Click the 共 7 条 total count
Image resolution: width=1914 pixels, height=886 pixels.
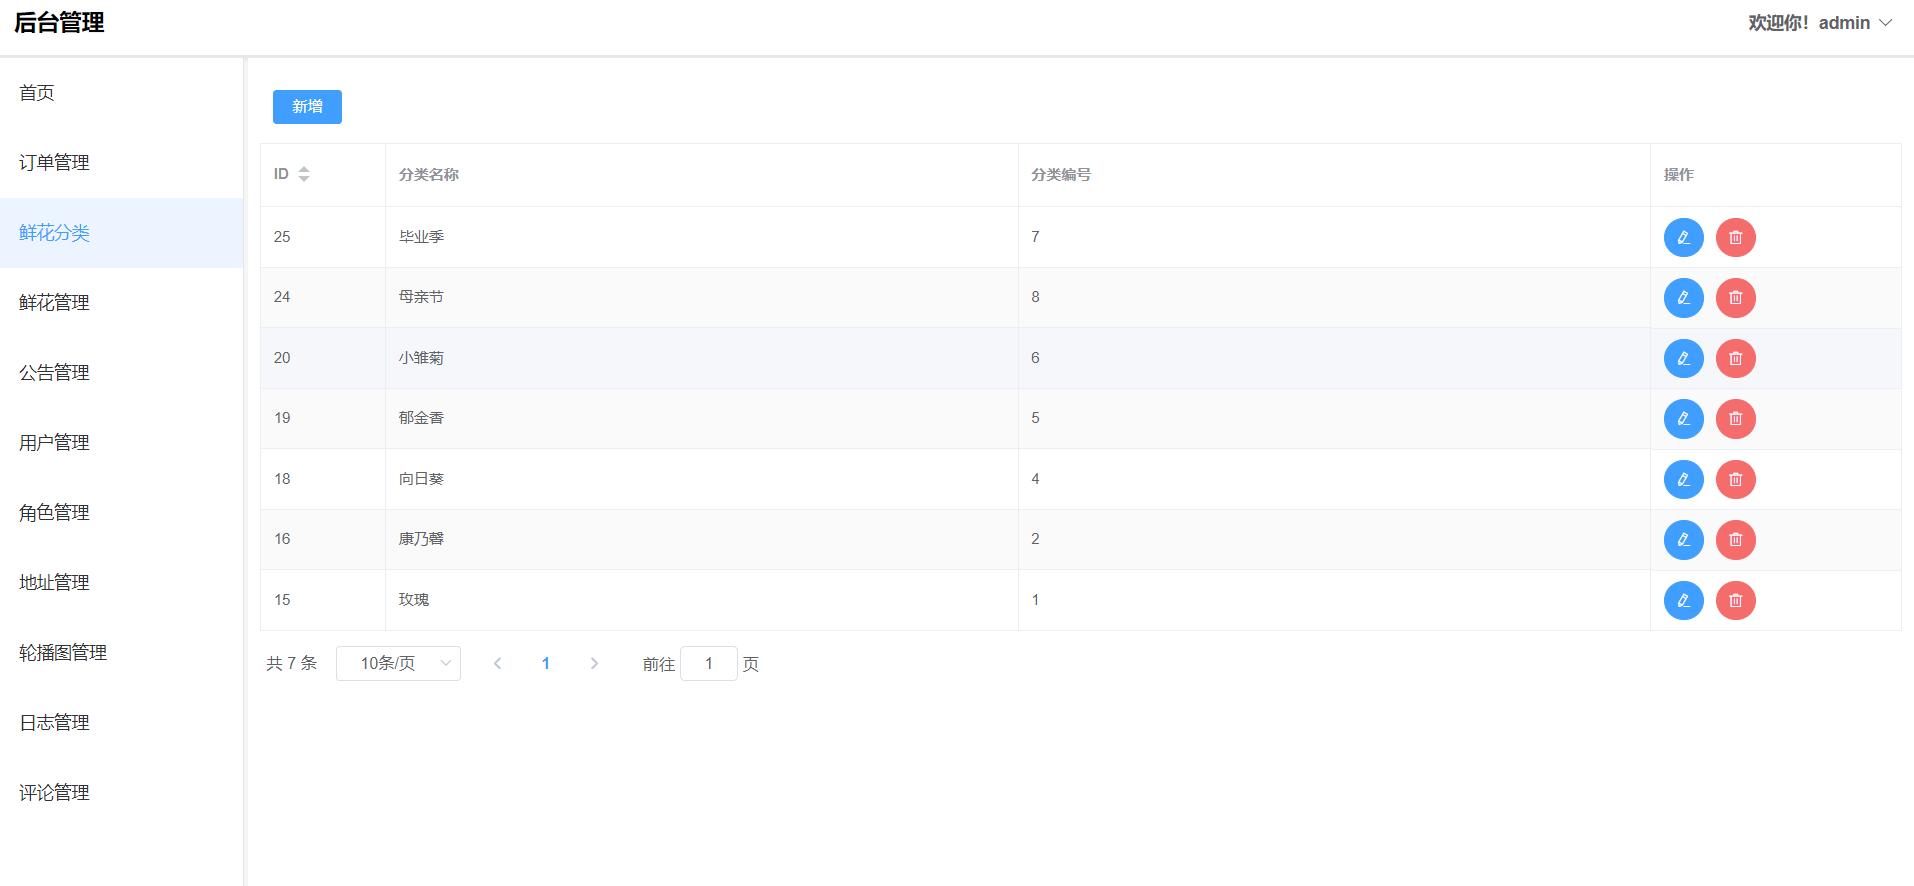click(291, 663)
